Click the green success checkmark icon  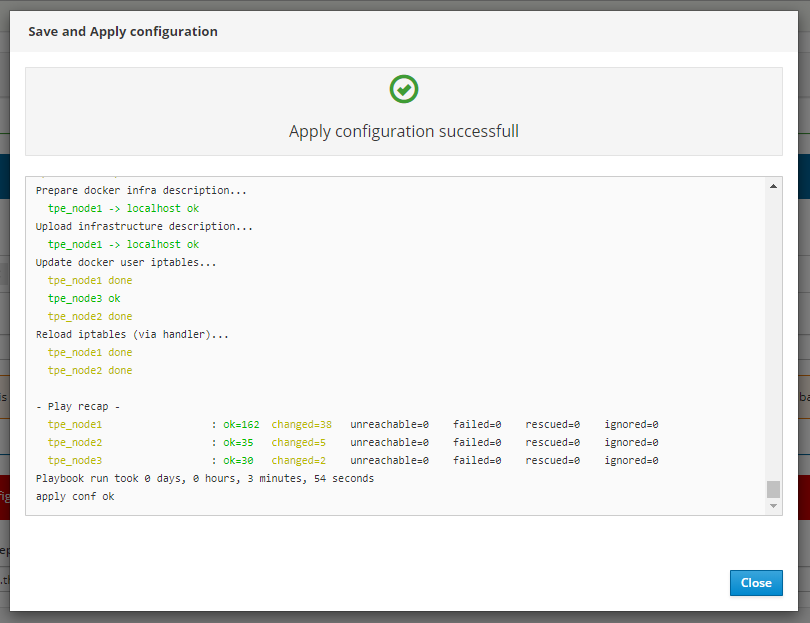coord(404,89)
